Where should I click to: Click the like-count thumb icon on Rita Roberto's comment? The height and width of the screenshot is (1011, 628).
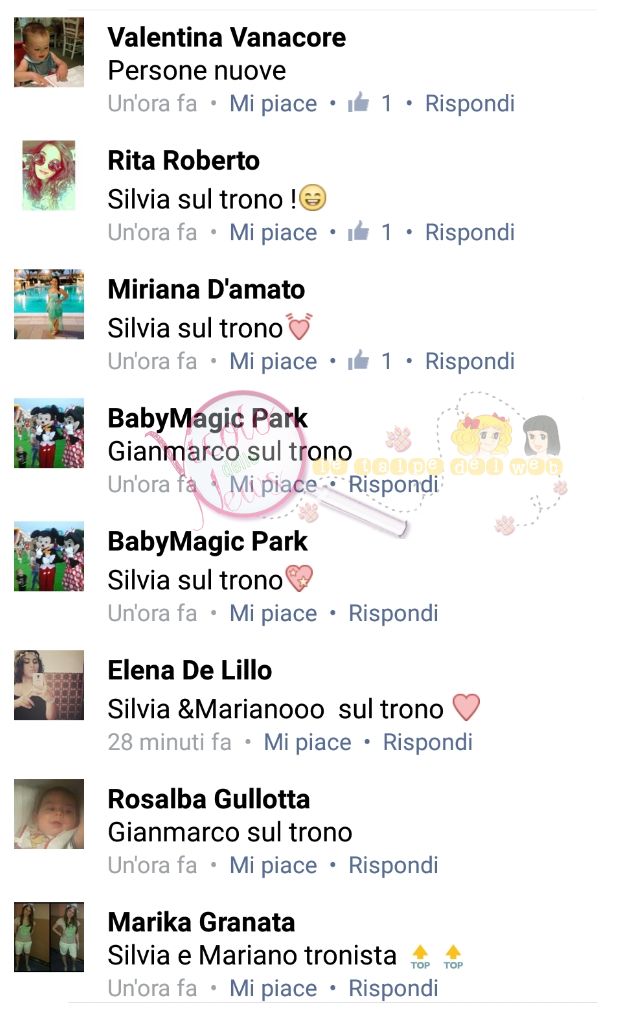(358, 231)
